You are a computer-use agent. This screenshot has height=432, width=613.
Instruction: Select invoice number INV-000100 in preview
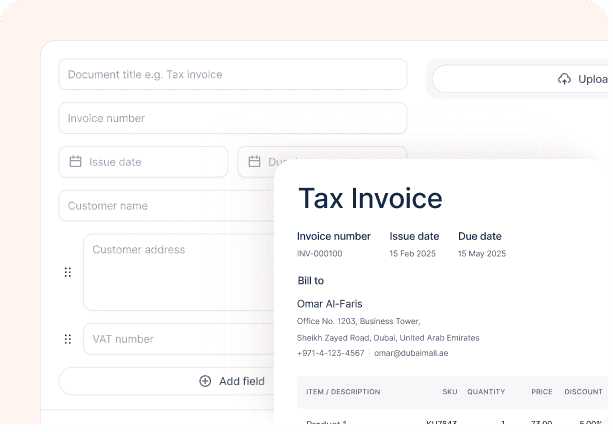320,254
